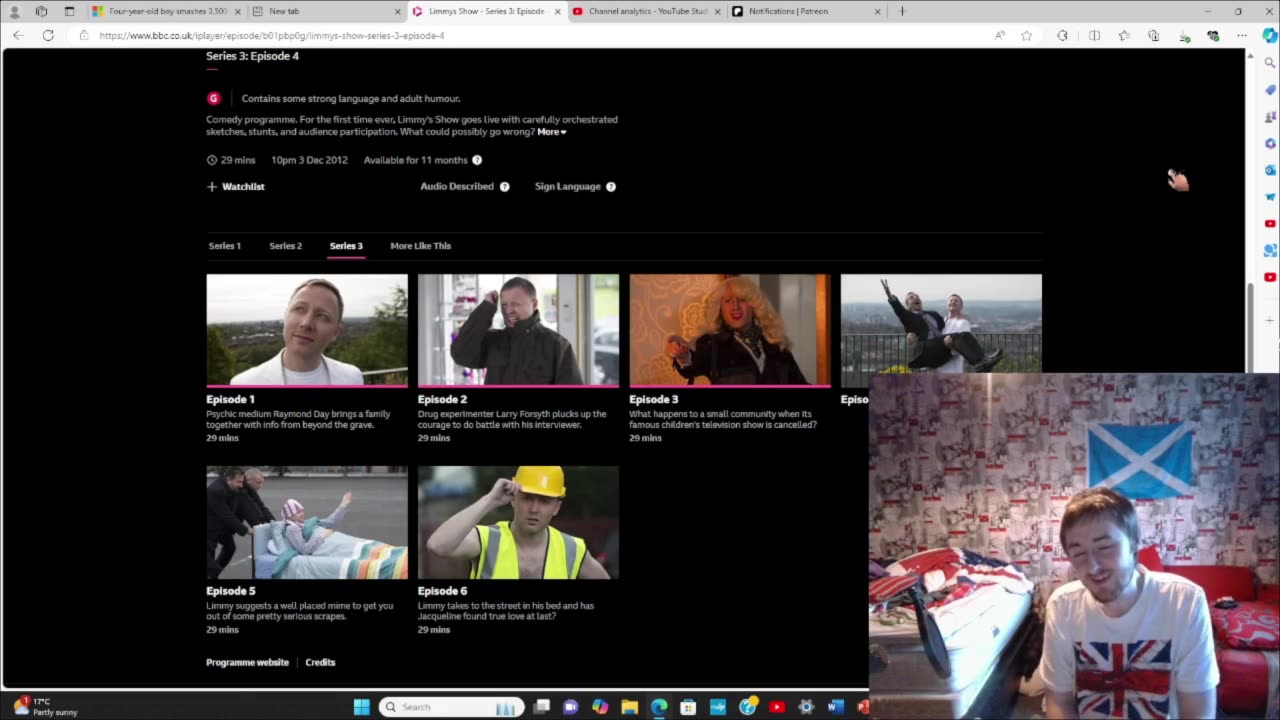Open the Episode 5 title link

click(x=230, y=591)
